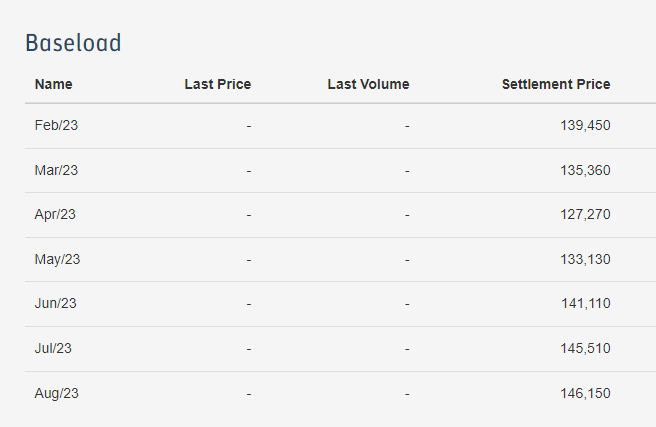Select settlement price 139,450 for Feb/23

pos(585,125)
